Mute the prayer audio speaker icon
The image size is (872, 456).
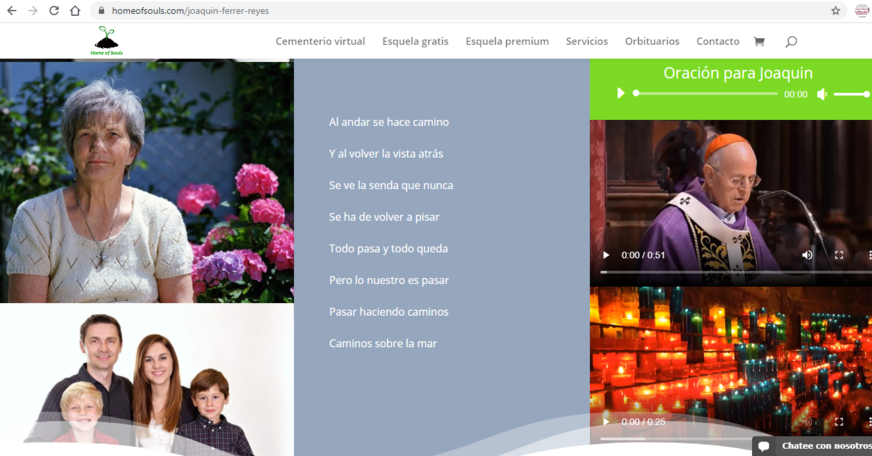[822, 94]
